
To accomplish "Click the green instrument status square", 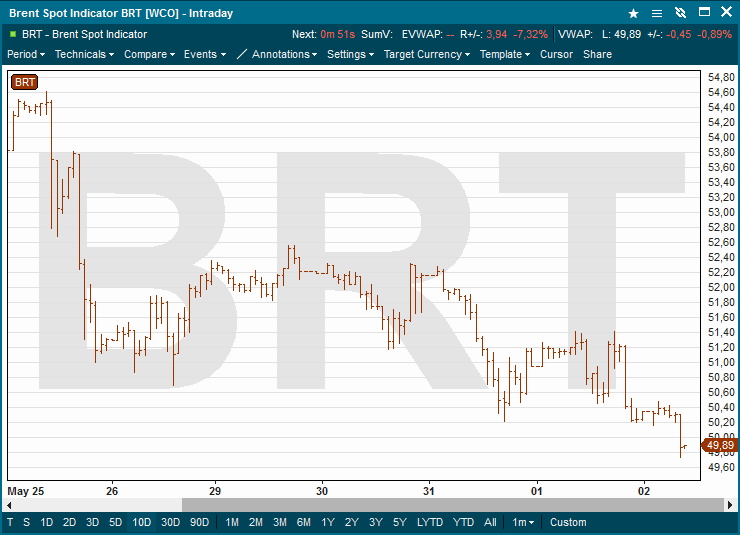I will click(x=13, y=34).
